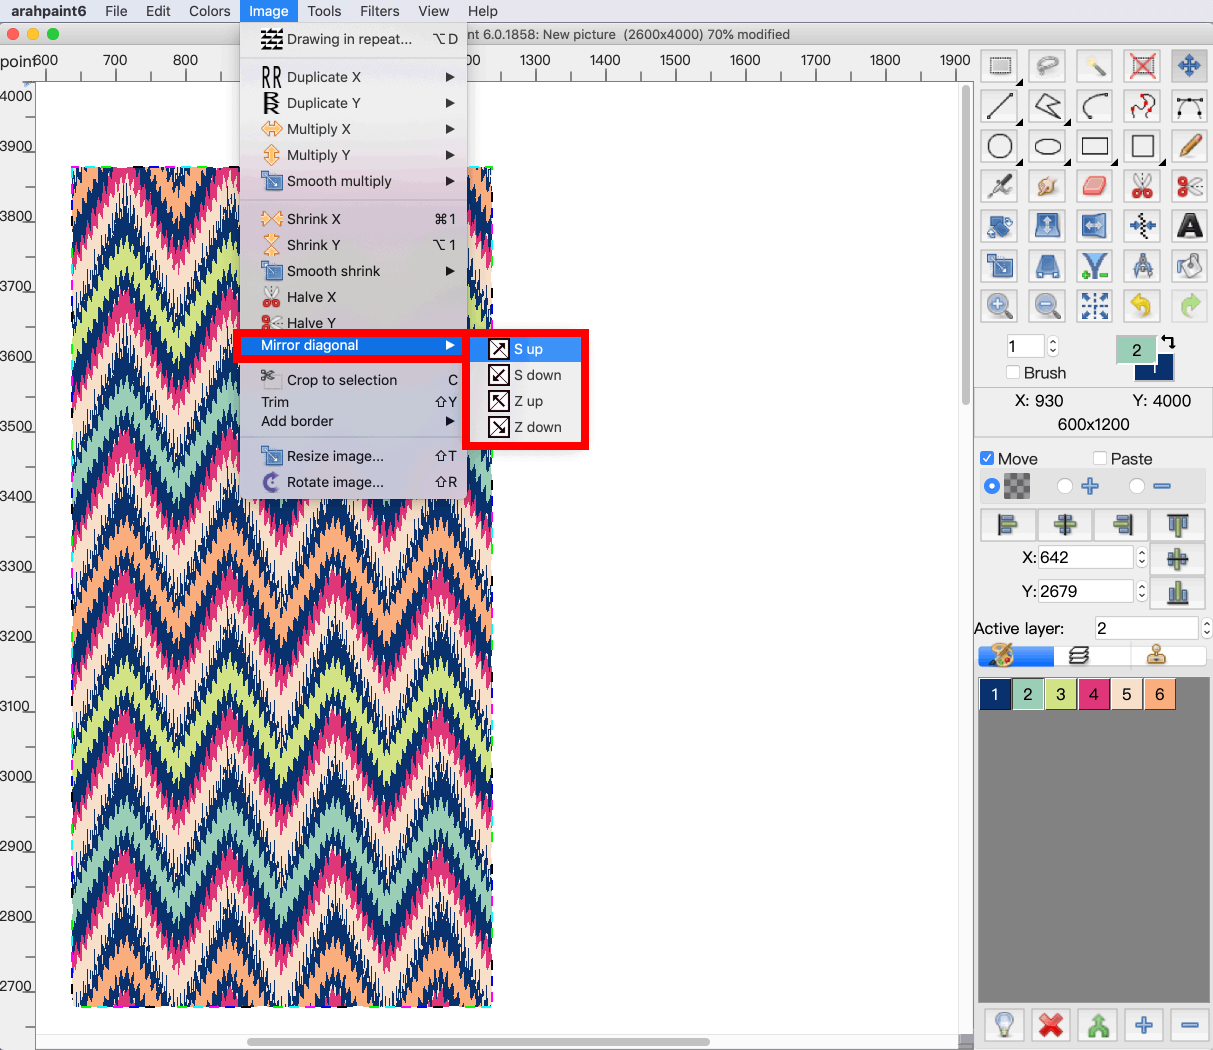This screenshot has width=1213, height=1050.
Task: Click the align left icon
Action: click(x=1007, y=524)
